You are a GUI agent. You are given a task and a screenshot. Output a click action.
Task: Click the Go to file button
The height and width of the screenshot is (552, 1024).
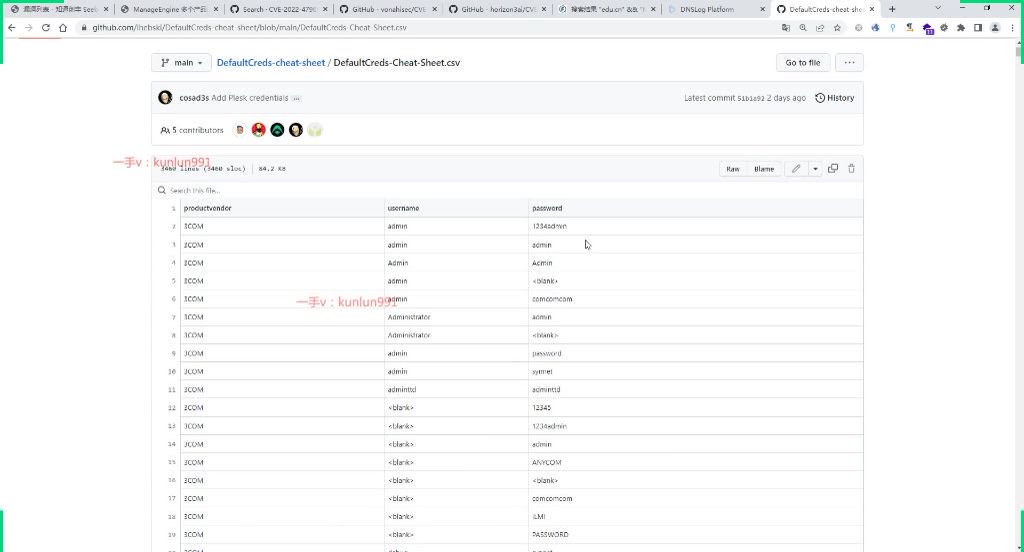tap(803, 63)
